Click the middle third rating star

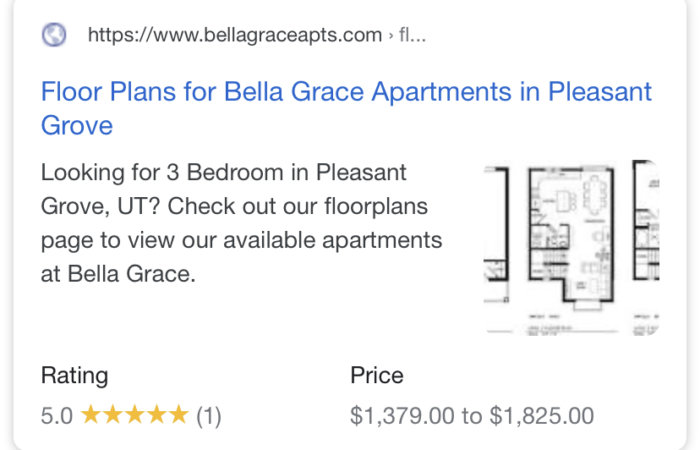pyautogui.click(x=135, y=414)
